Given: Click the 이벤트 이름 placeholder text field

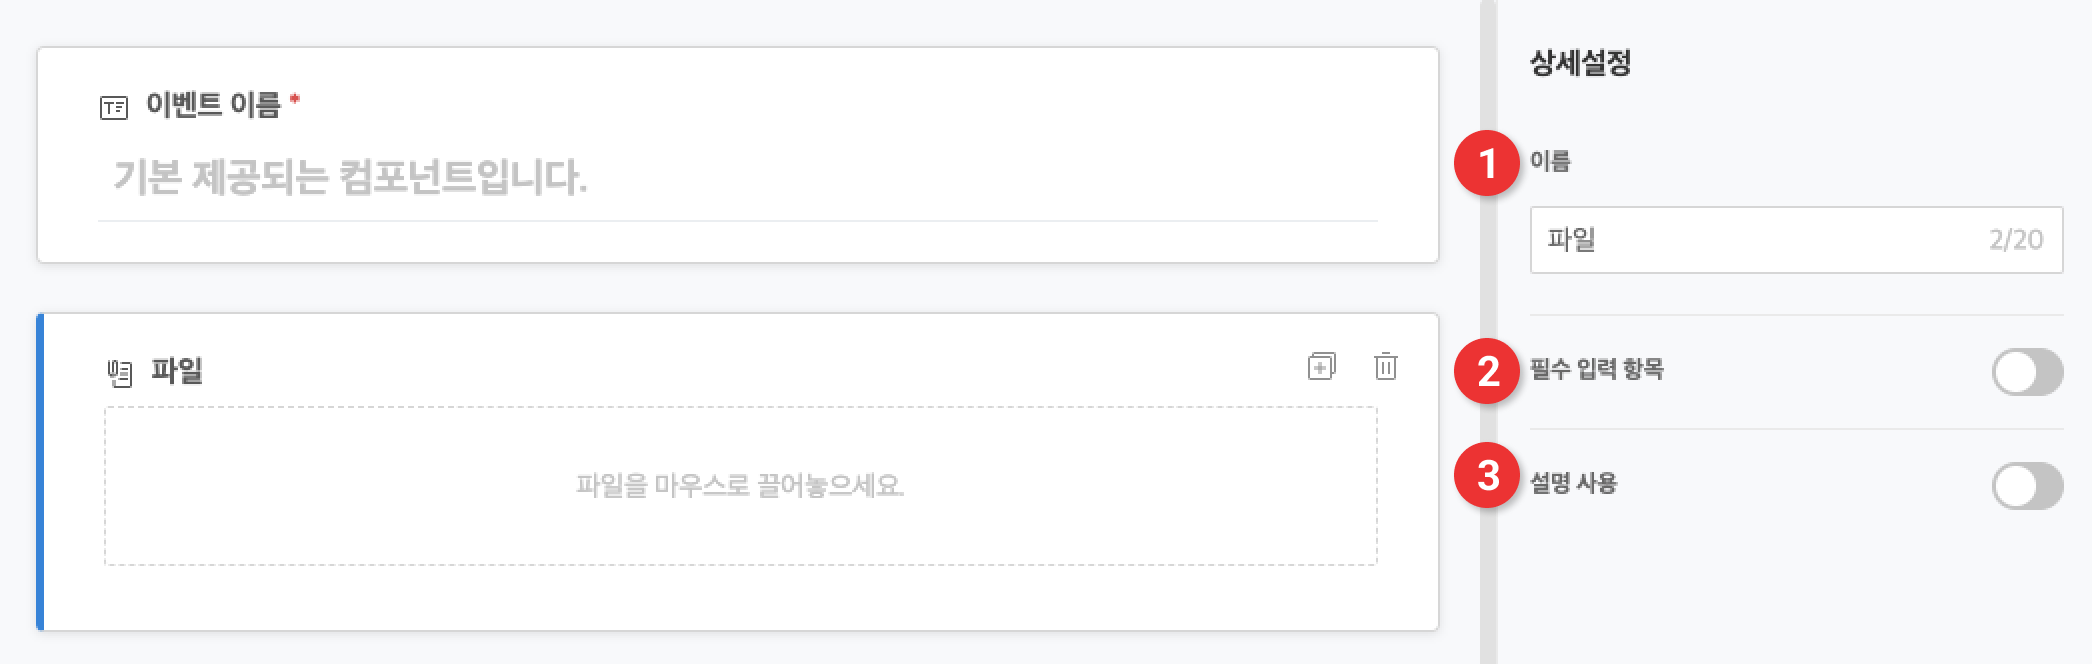Looking at the screenshot, I should pyautogui.click(x=738, y=178).
